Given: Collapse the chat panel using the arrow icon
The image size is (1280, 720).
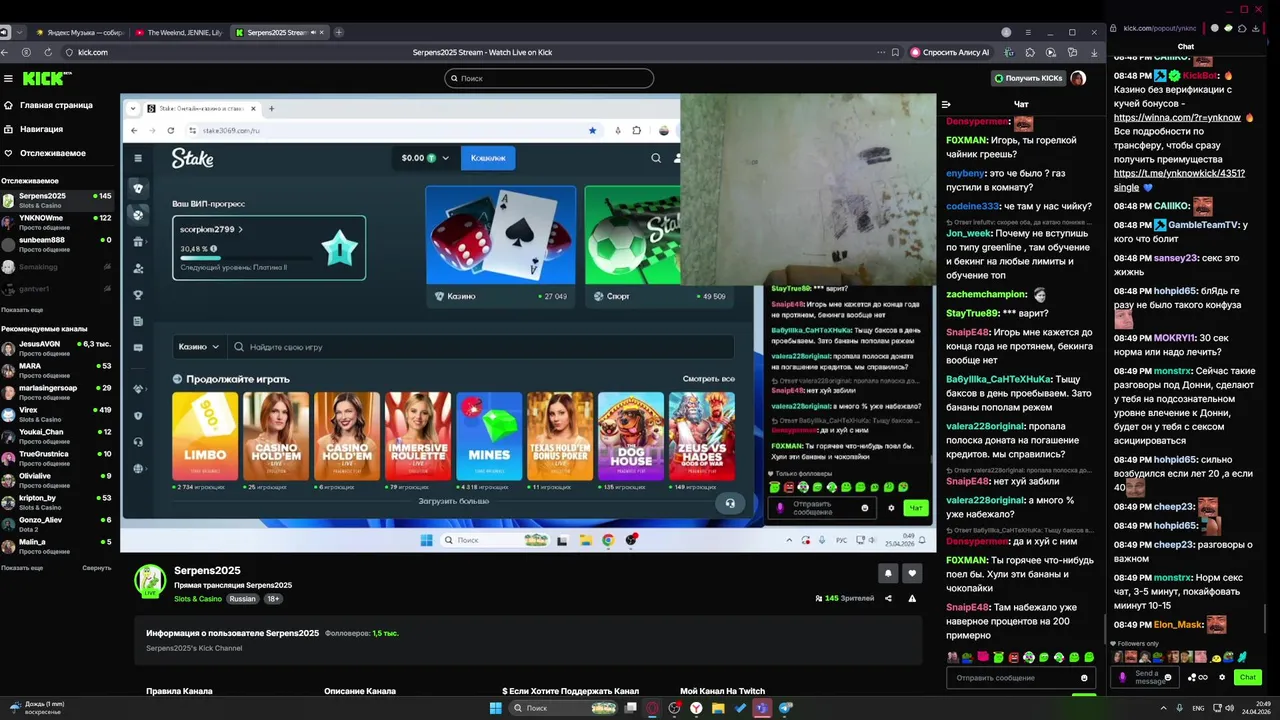Looking at the screenshot, I should (x=946, y=104).
